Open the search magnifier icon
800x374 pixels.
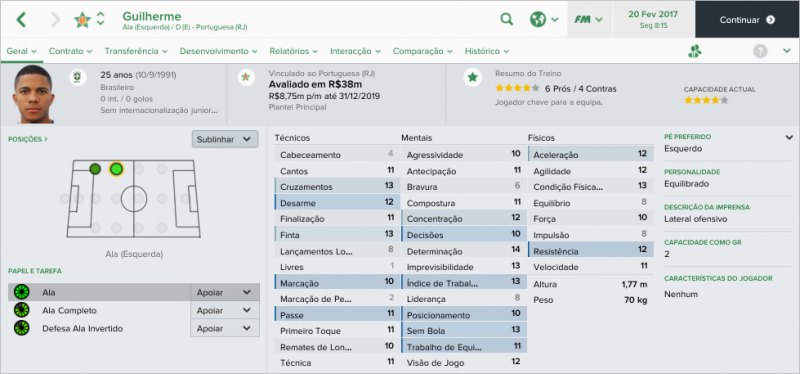pos(506,19)
